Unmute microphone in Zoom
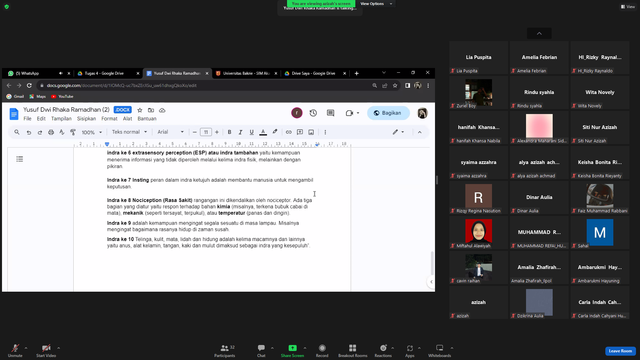640x360 pixels. [x=15, y=351]
